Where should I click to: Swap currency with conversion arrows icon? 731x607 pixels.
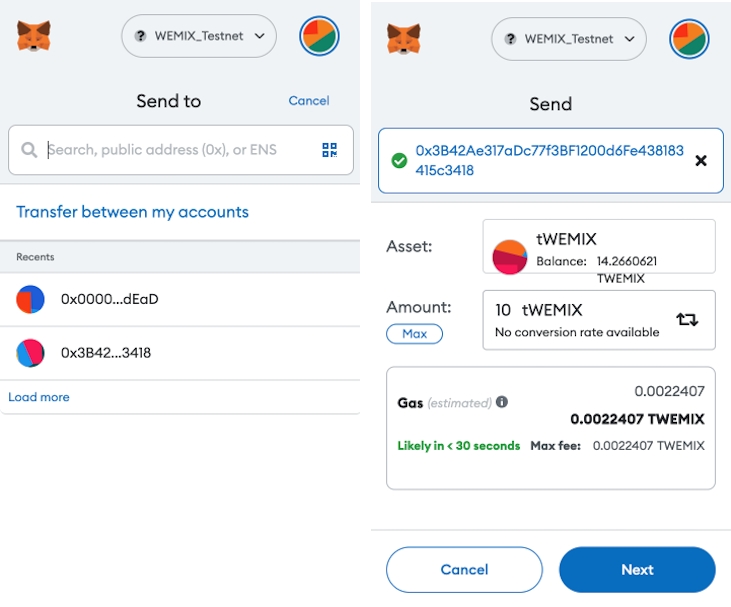pyautogui.click(x=687, y=320)
